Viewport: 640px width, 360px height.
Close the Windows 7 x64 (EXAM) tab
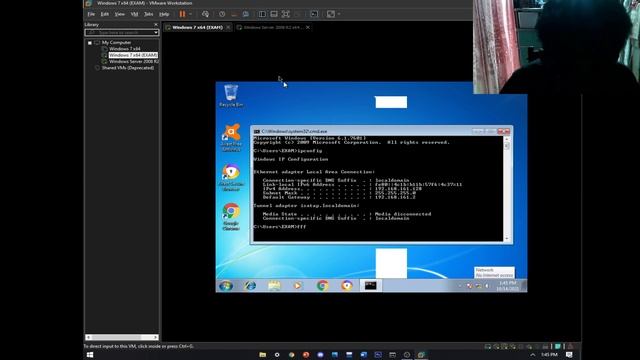(228, 27)
